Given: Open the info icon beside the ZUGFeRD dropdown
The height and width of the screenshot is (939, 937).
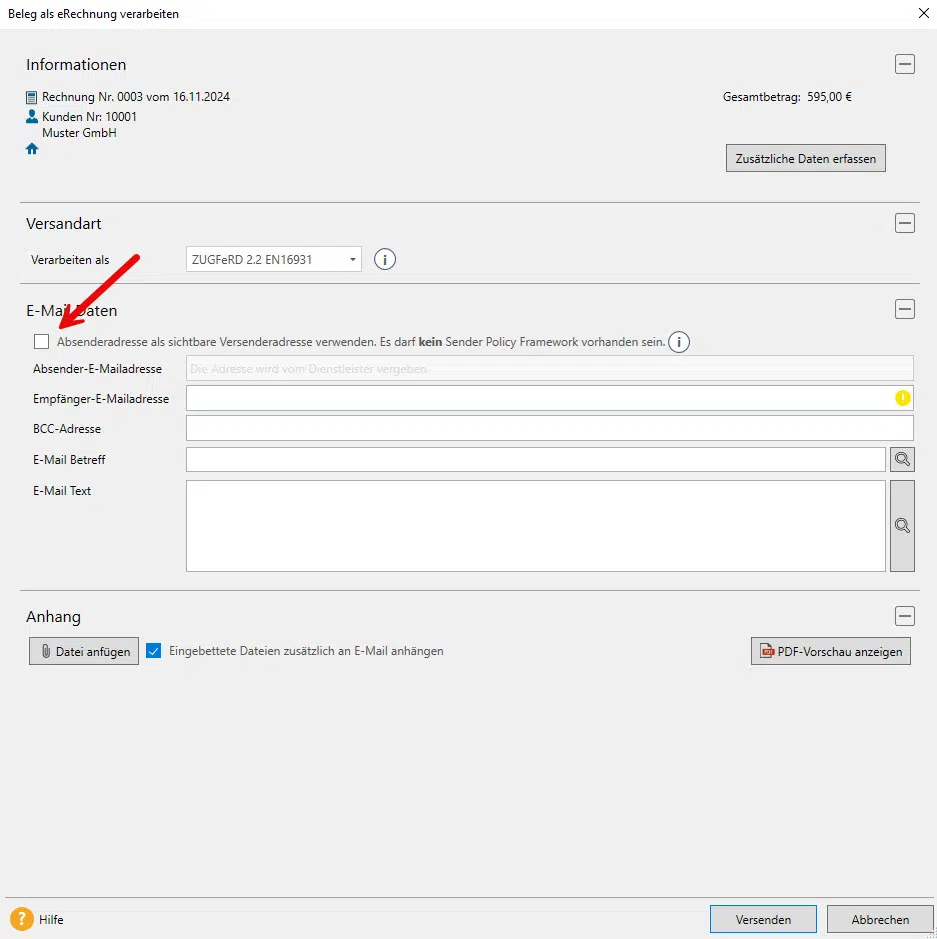Looking at the screenshot, I should tap(385, 259).
